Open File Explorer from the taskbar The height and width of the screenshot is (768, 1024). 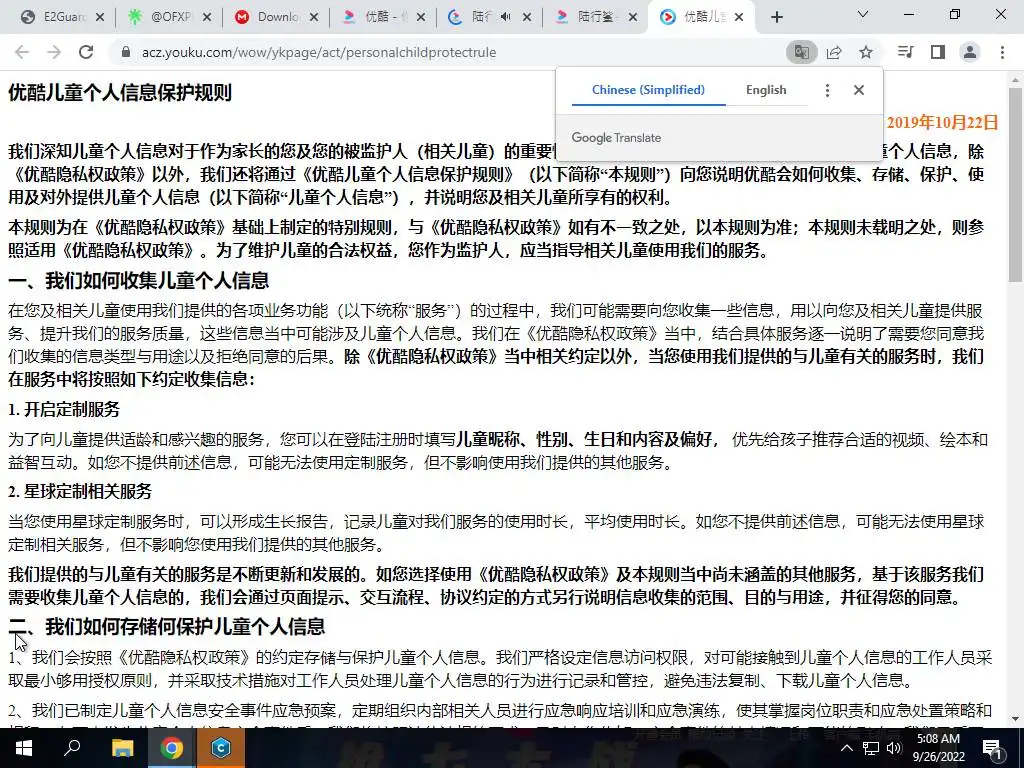tap(122, 748)
